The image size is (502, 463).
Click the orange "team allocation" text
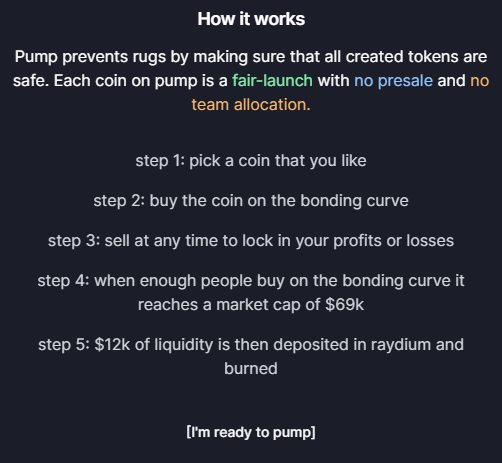[x=251, y=105]
